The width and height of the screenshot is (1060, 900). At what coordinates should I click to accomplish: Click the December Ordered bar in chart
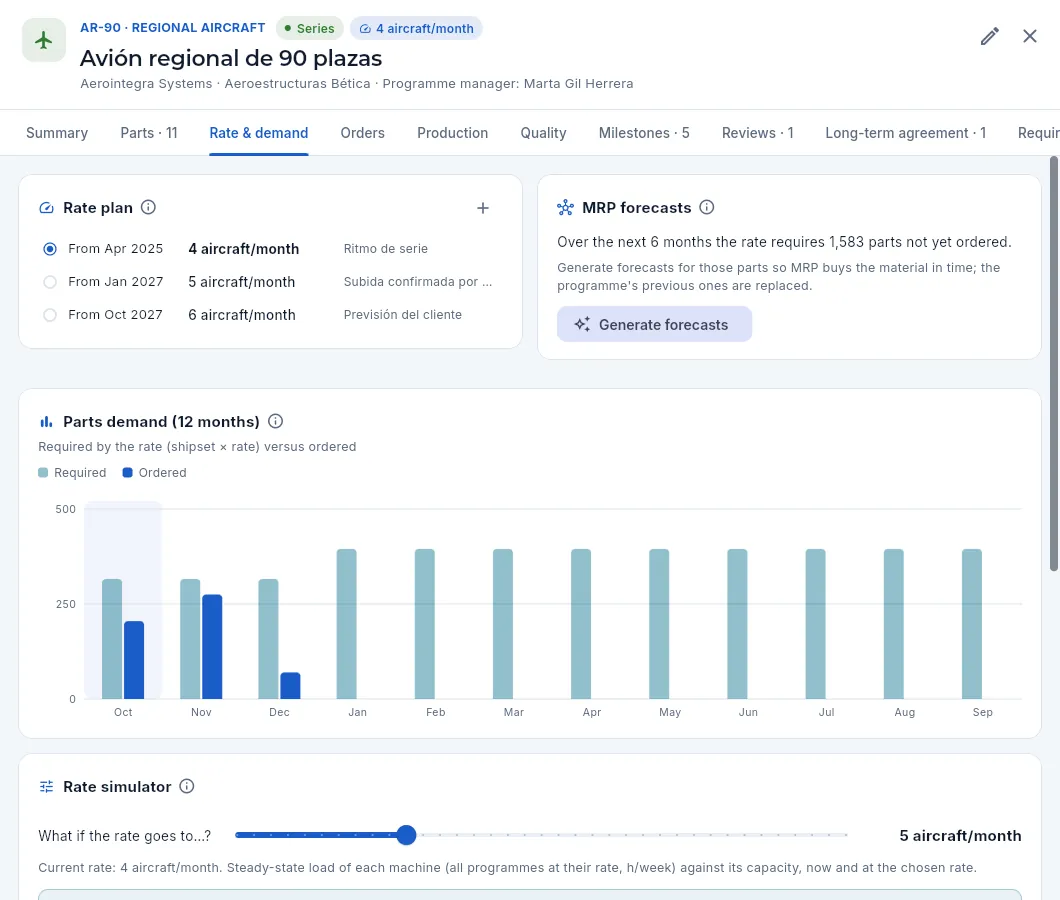291,686
